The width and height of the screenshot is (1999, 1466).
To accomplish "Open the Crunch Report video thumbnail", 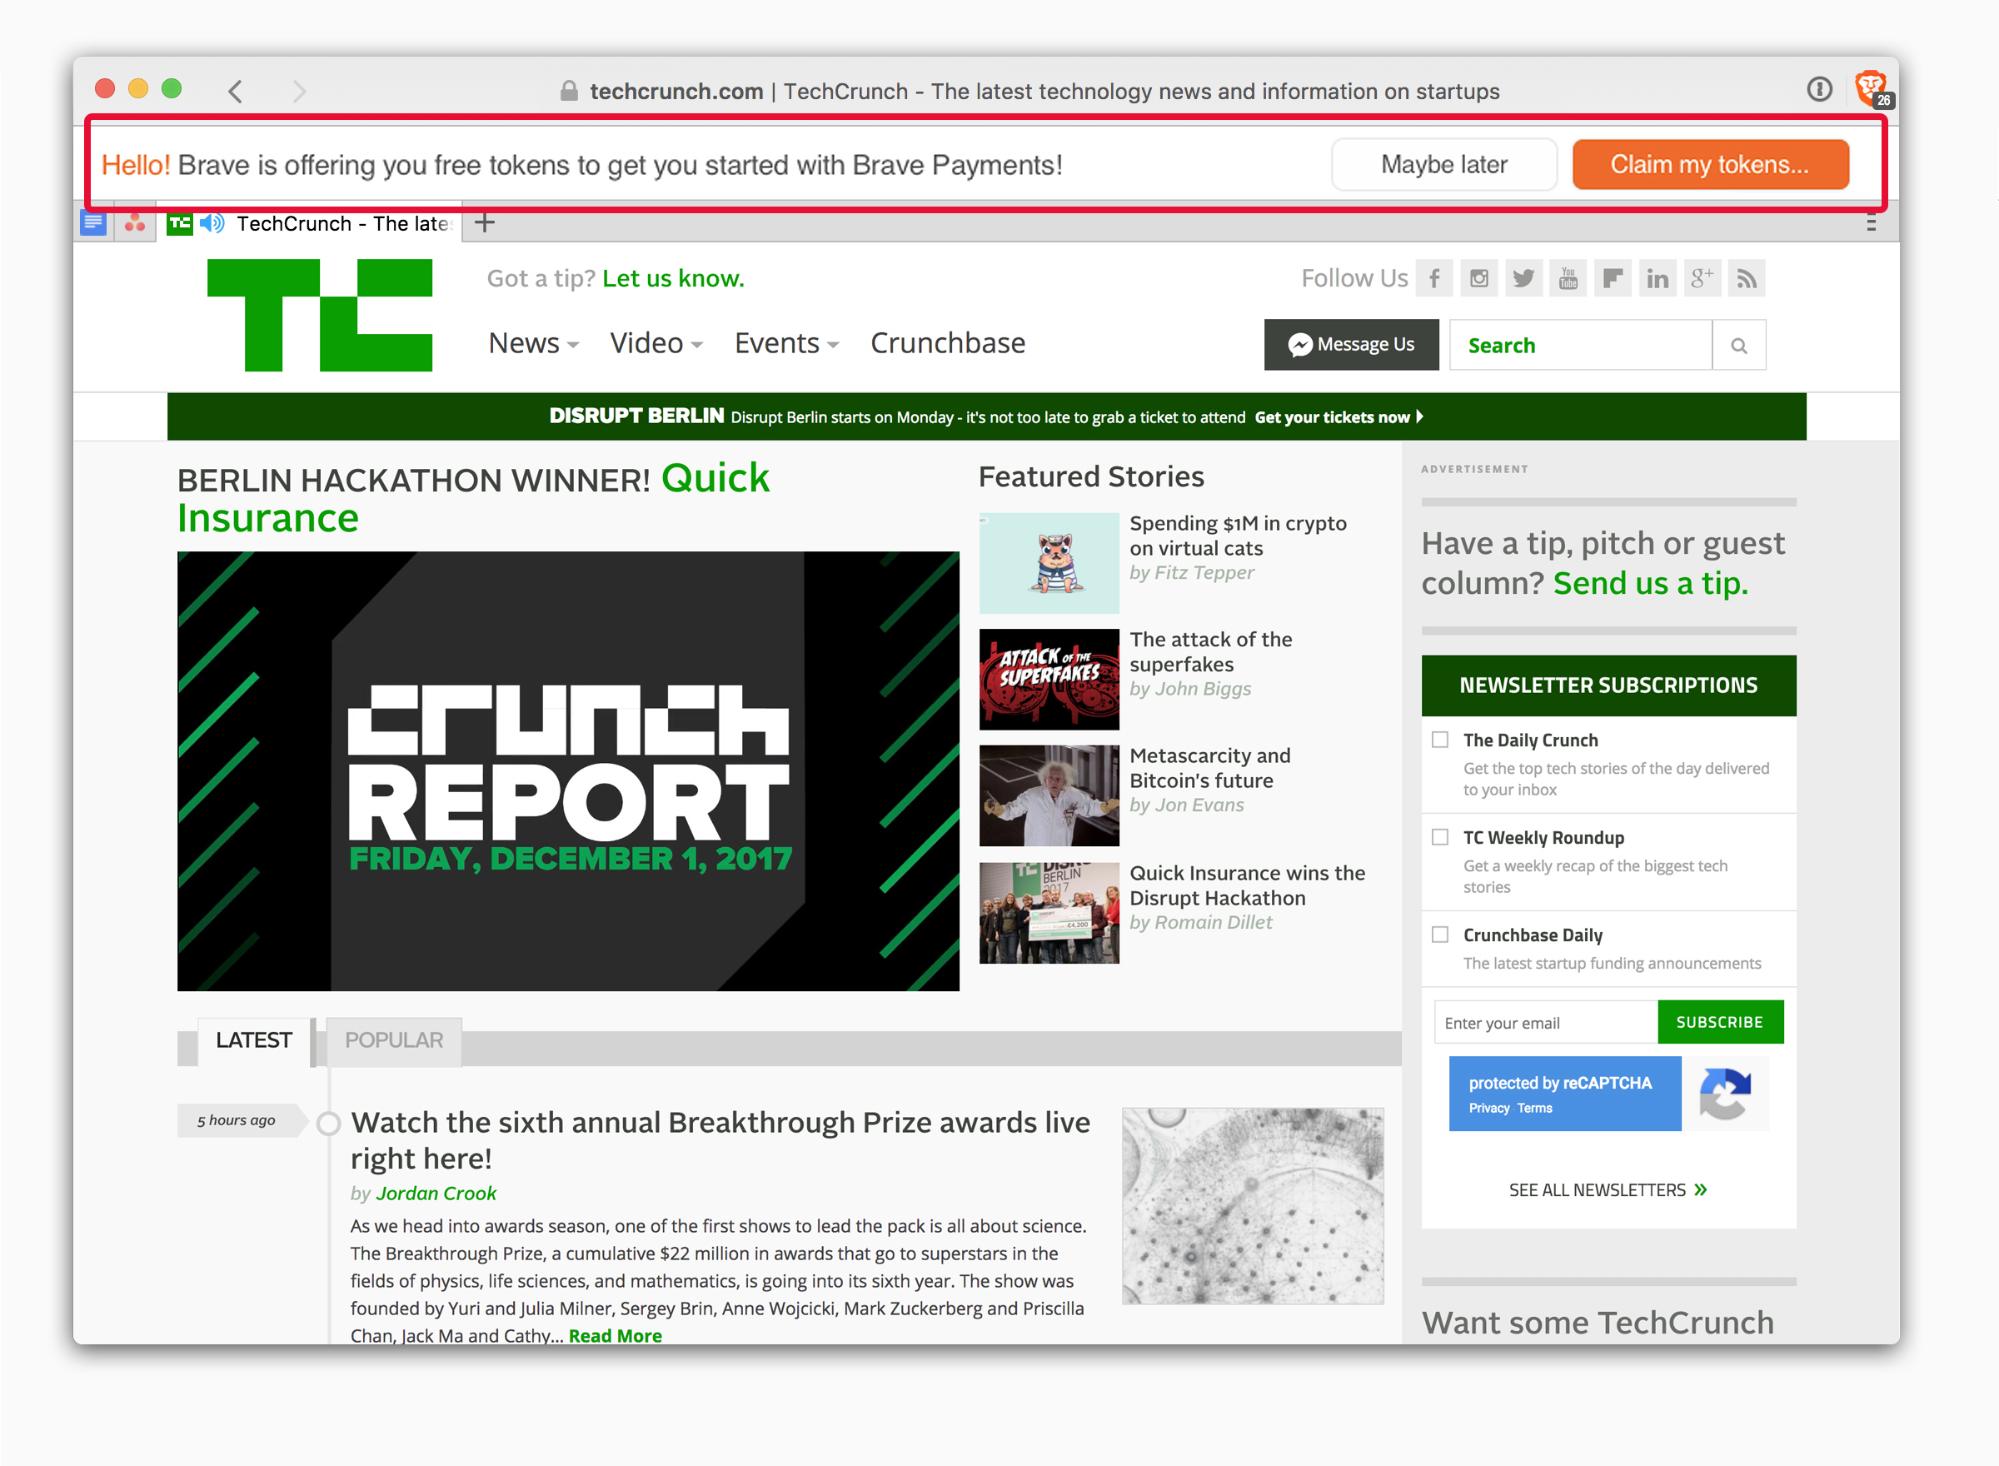I will [568, 771].
